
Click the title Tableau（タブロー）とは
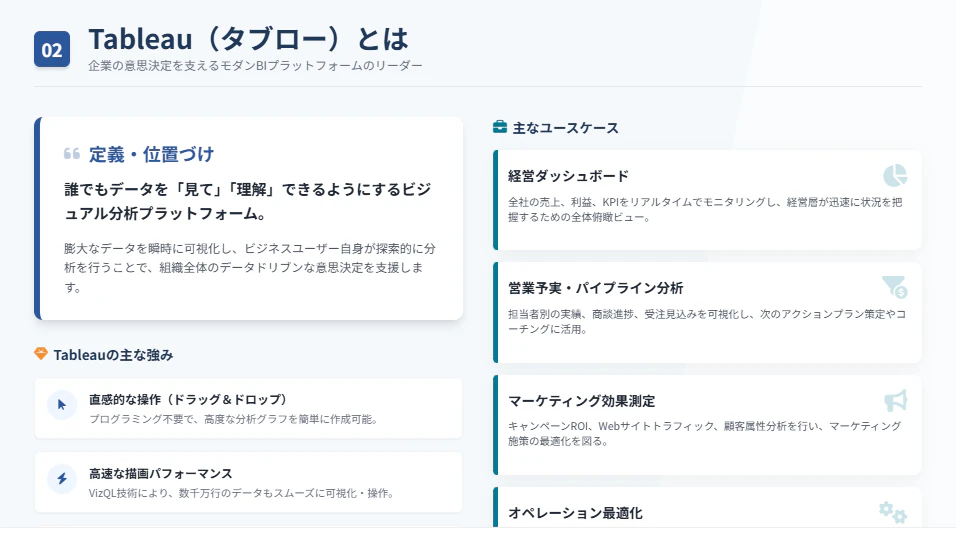pyautogui.click(x=249, y=39)
